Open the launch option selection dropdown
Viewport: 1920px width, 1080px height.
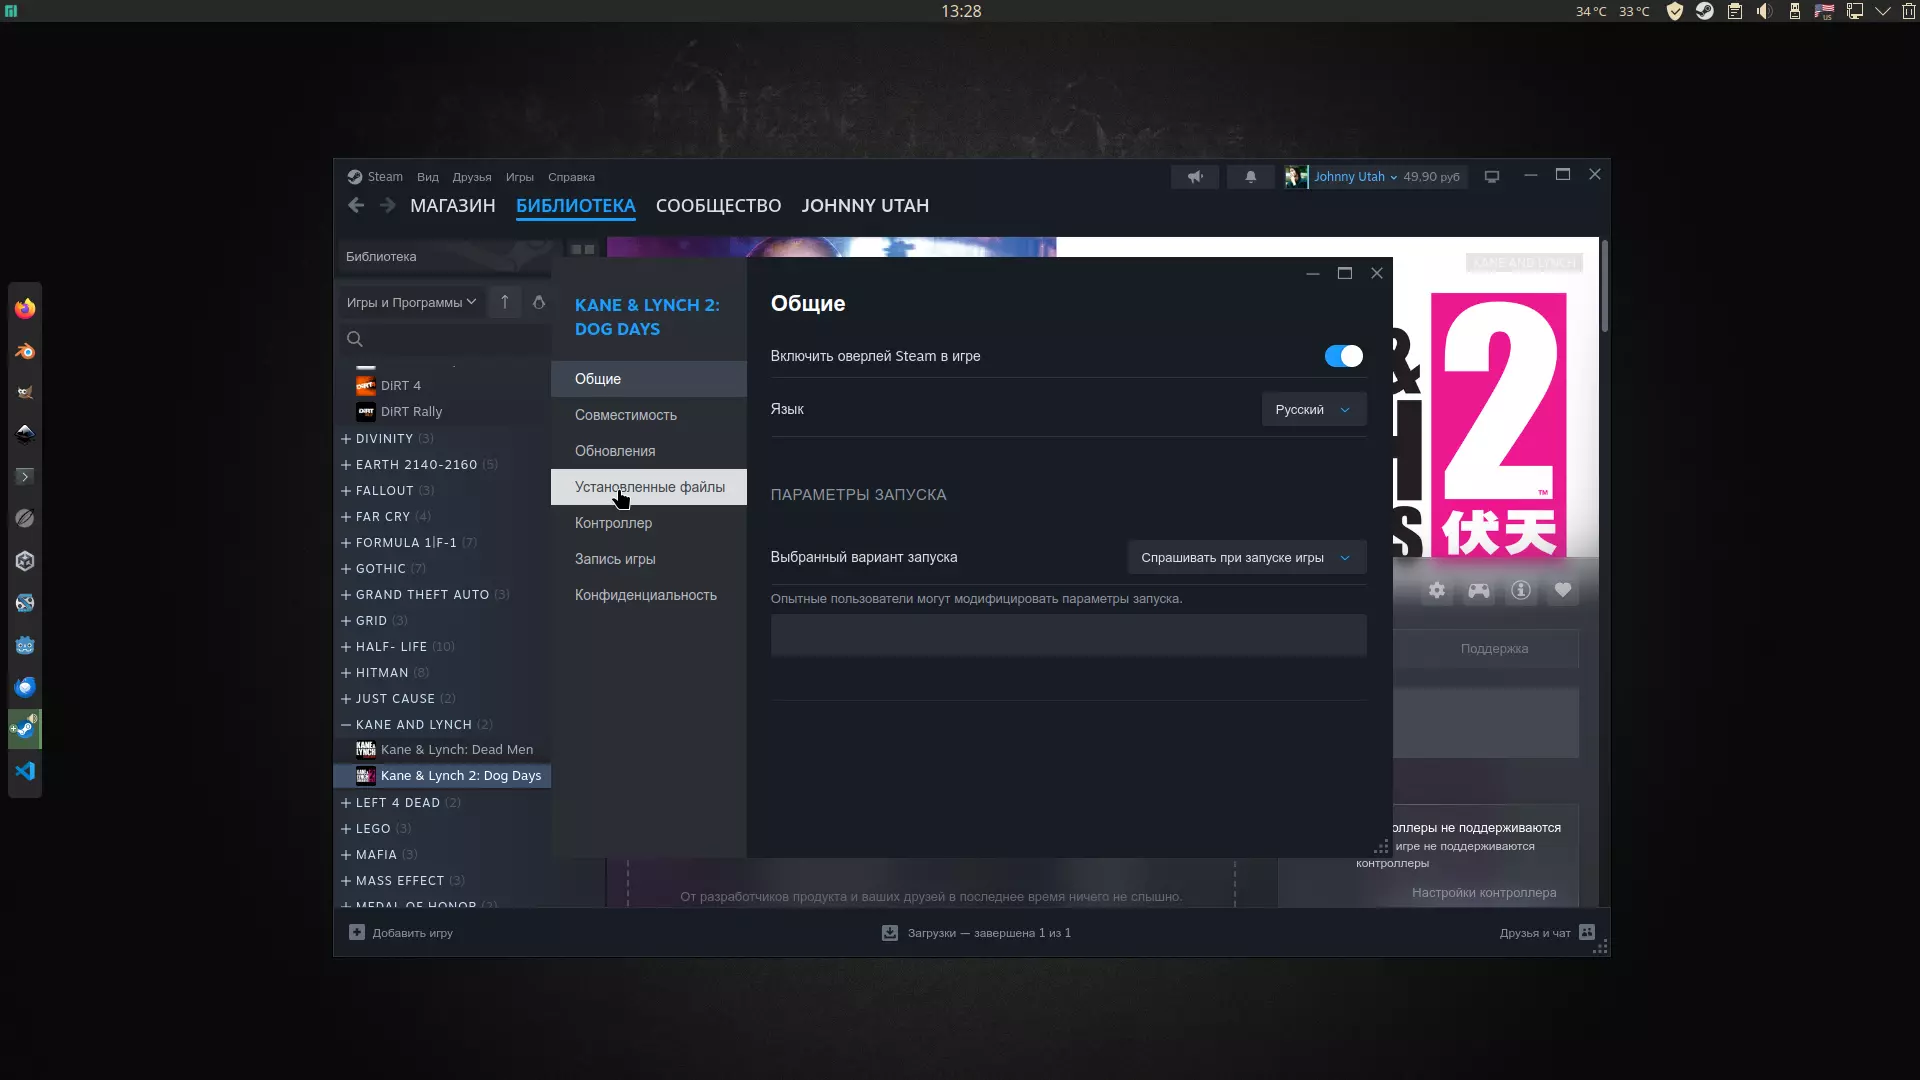1246,558
